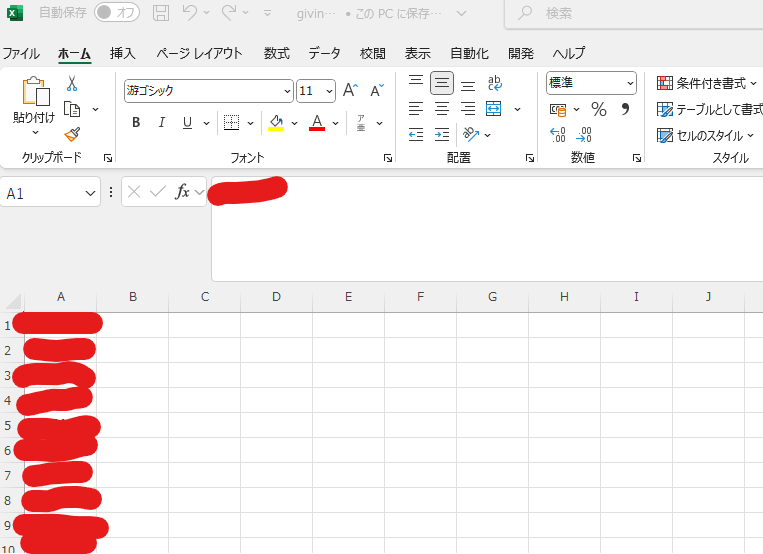Apply the yellow fill color swatch
Viewport: 763px width, 554px height.
pyautogui.click(x=276, y=123)
